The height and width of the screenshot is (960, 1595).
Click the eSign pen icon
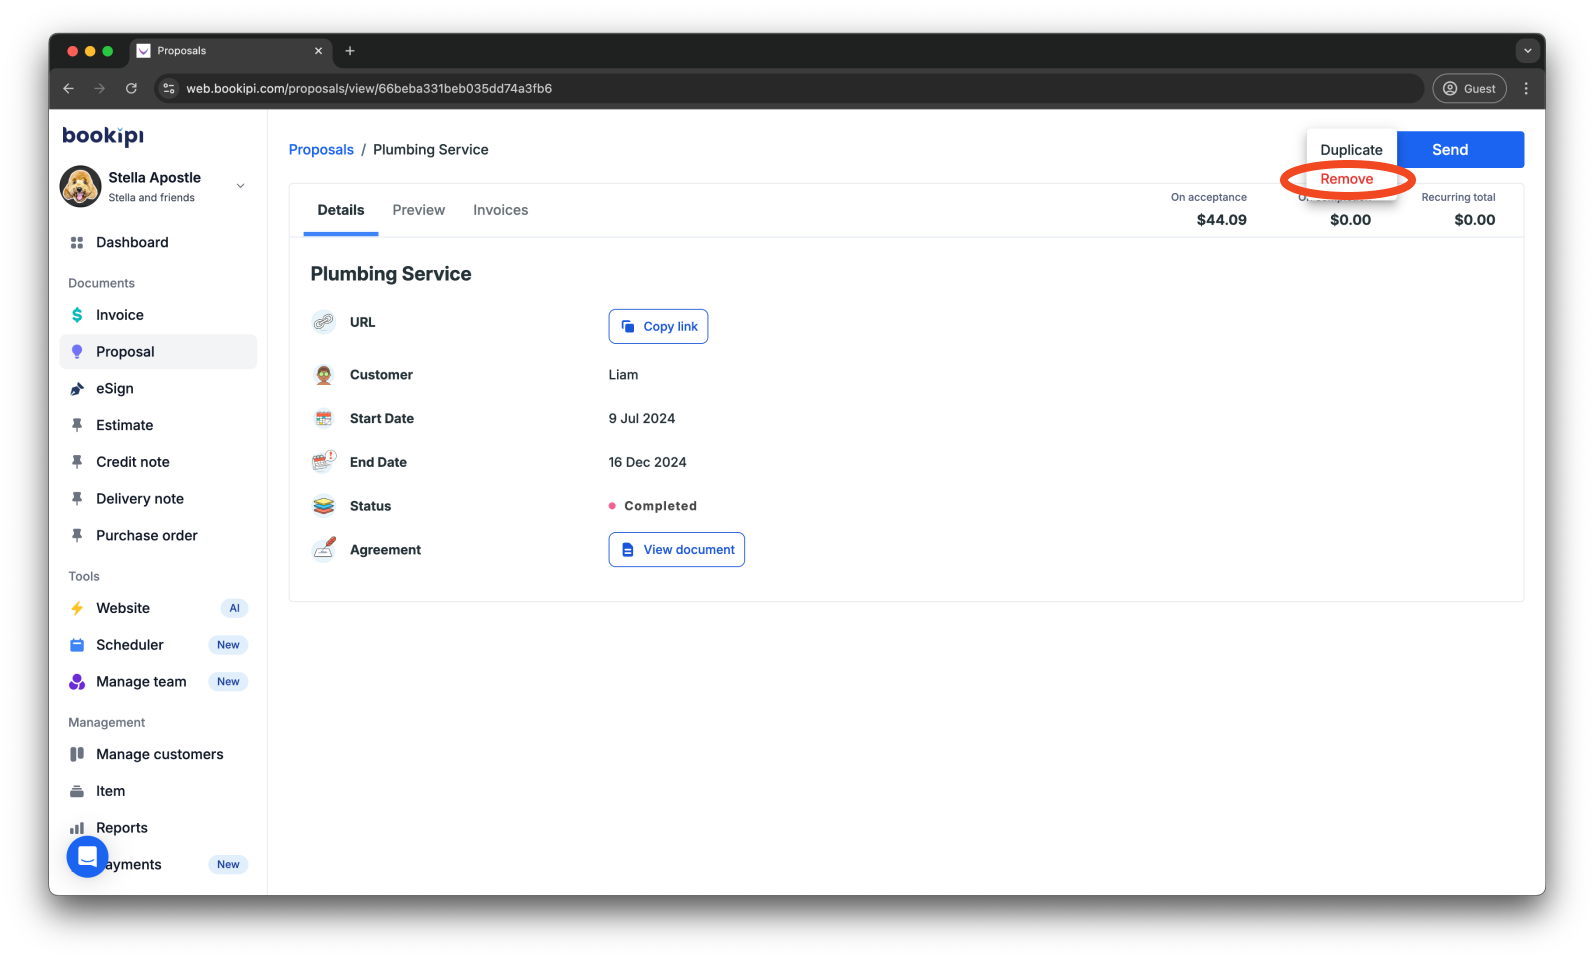[x=77, y=389]
